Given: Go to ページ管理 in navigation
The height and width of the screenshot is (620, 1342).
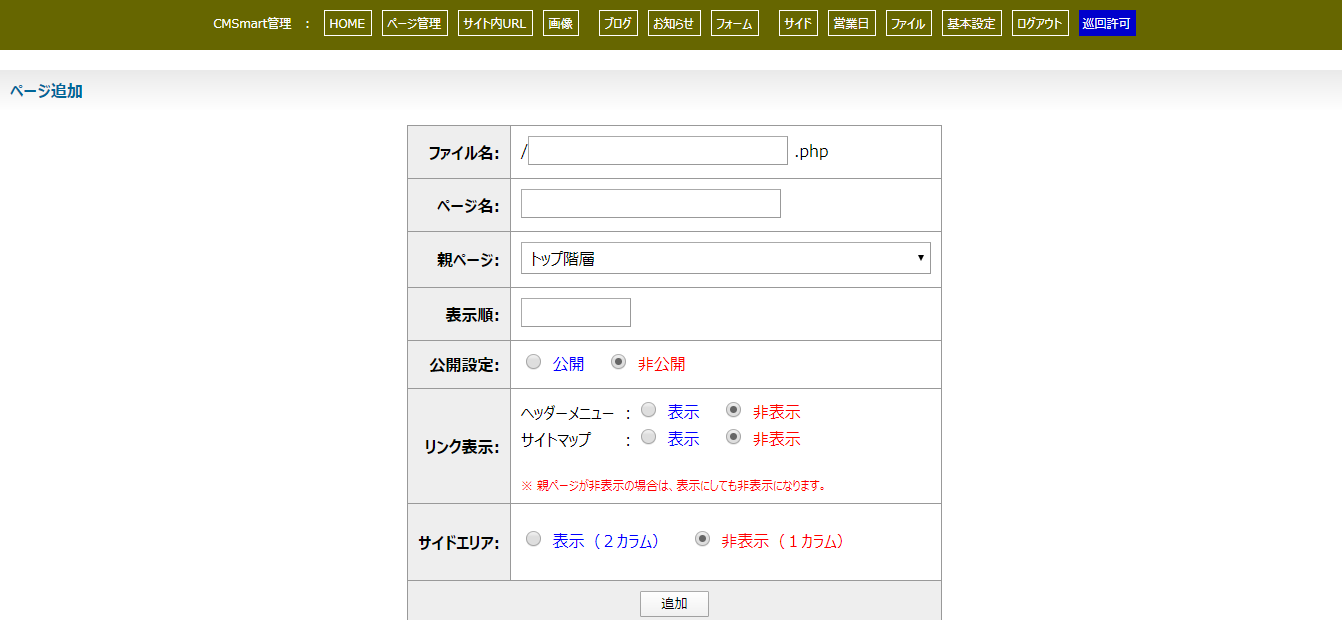Looking at the screenshot, I should [414, 24].
